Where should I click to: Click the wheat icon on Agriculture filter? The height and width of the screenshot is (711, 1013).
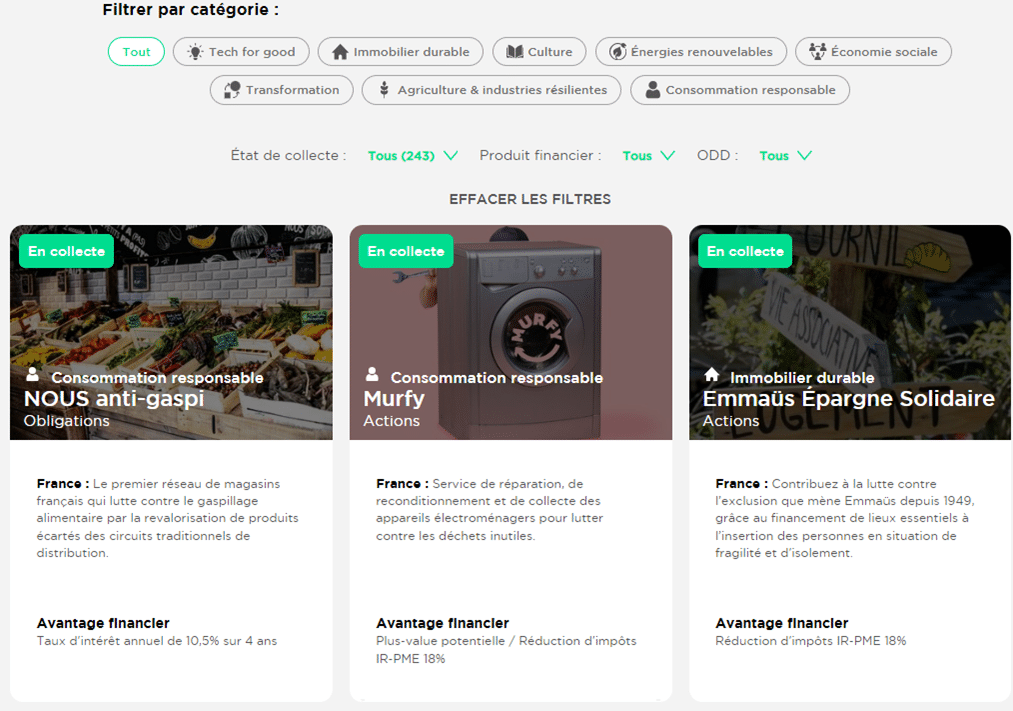384,90
